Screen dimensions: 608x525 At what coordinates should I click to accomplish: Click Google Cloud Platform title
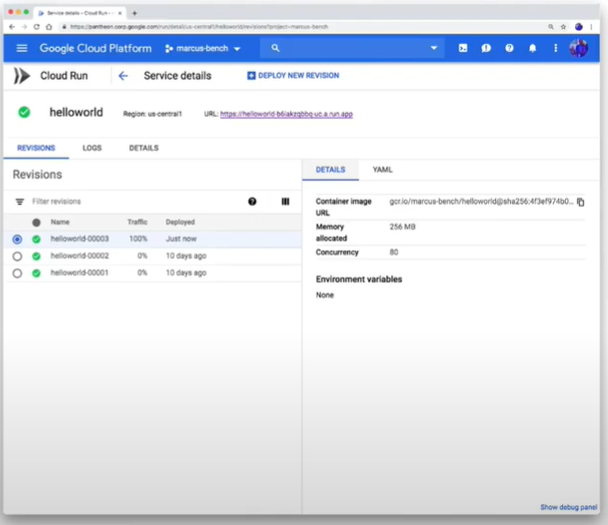tap(95, 48)
